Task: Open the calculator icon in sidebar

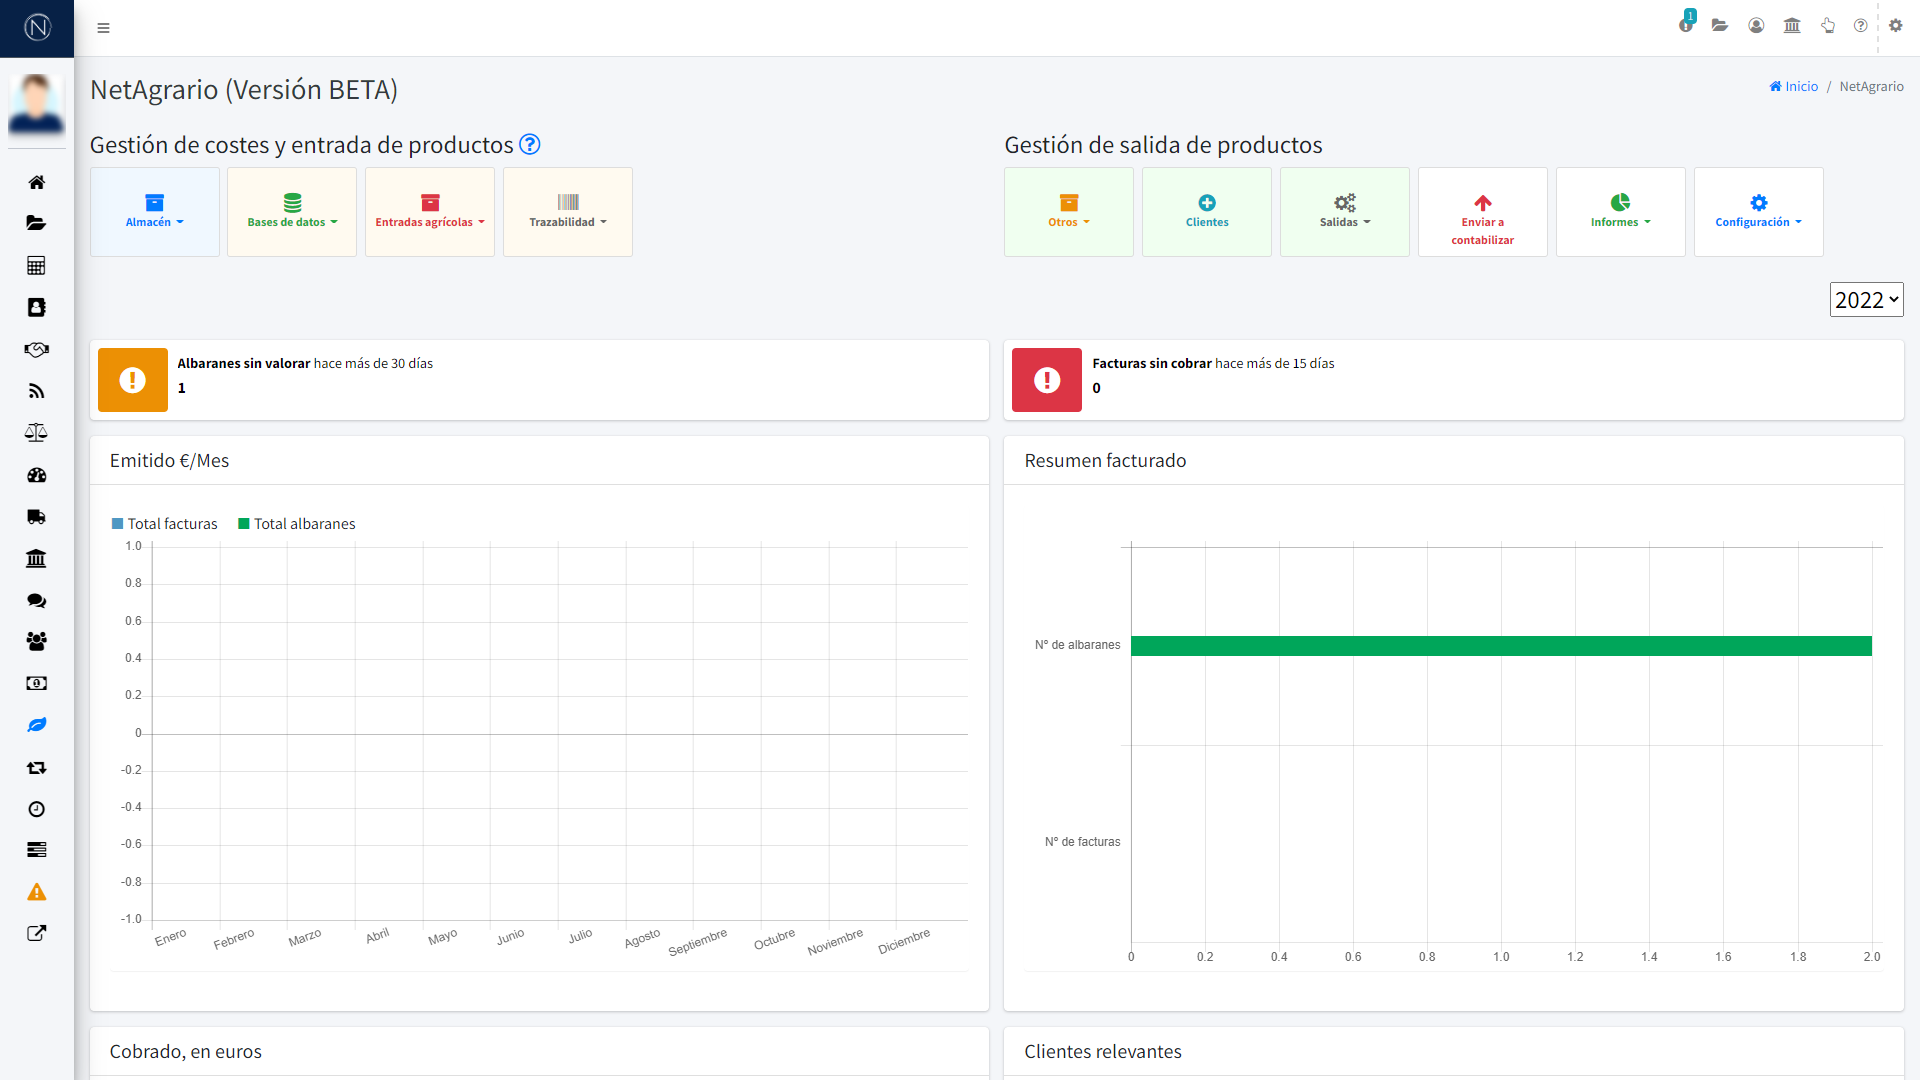Action: pos(36,265)
